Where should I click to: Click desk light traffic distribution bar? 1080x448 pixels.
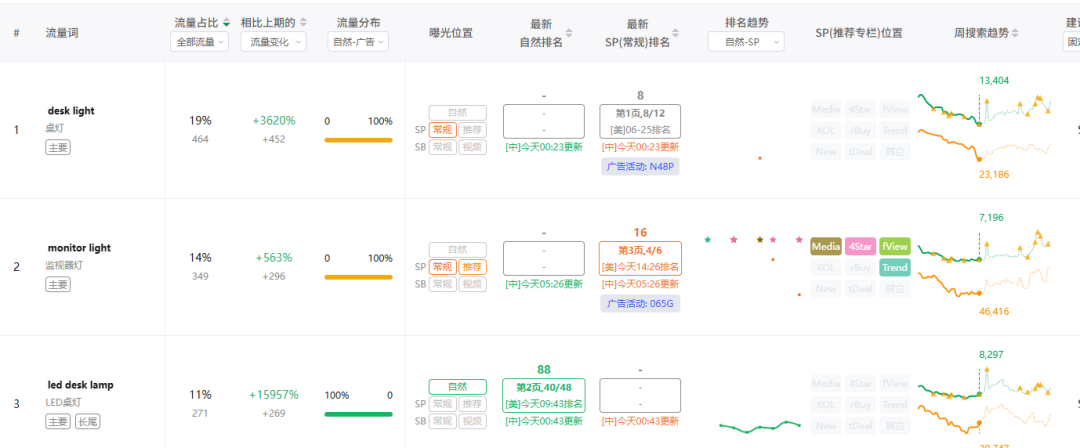[x=358, y=140]
